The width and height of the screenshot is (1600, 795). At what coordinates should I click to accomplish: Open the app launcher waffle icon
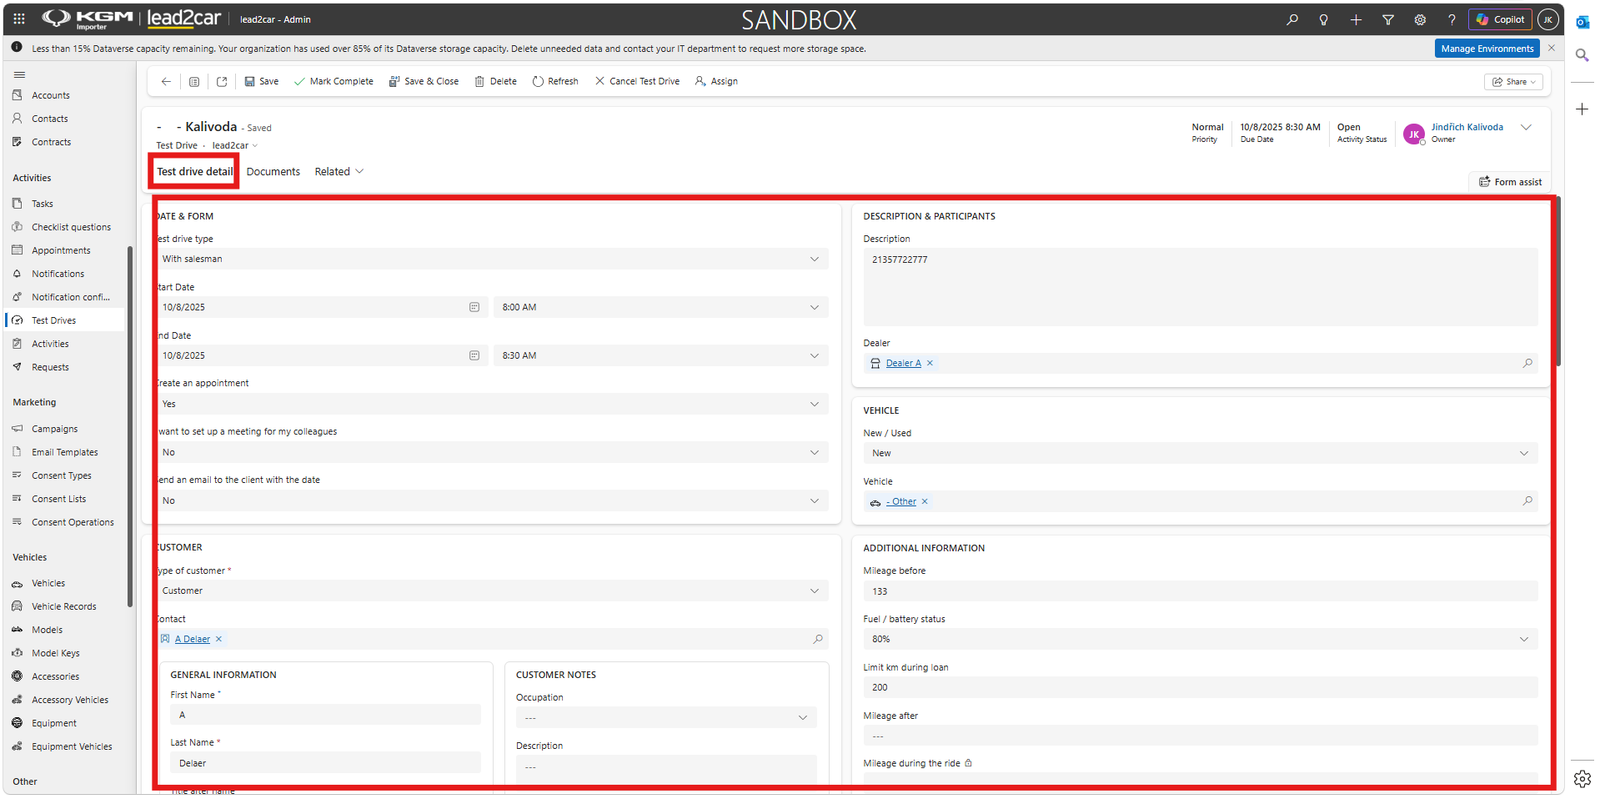pyautogui.click(x=19, y=19)
